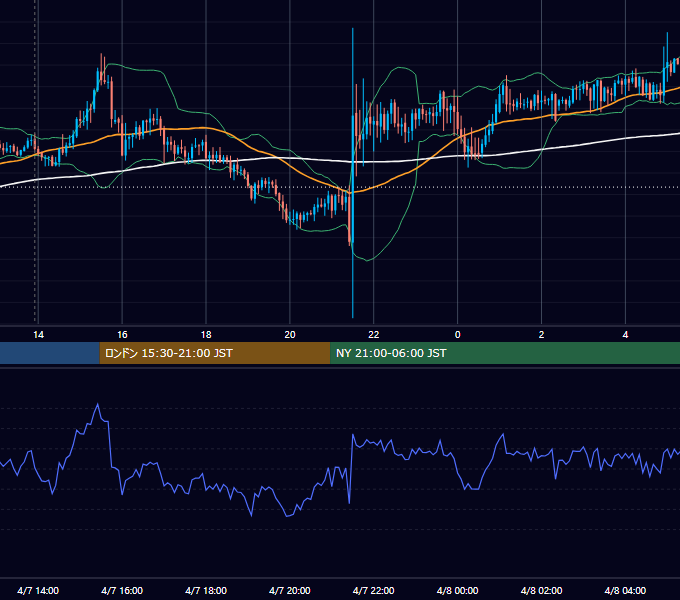
Task: Click the oscillator peak near 4/7 15:30
Action: point(98,404)
